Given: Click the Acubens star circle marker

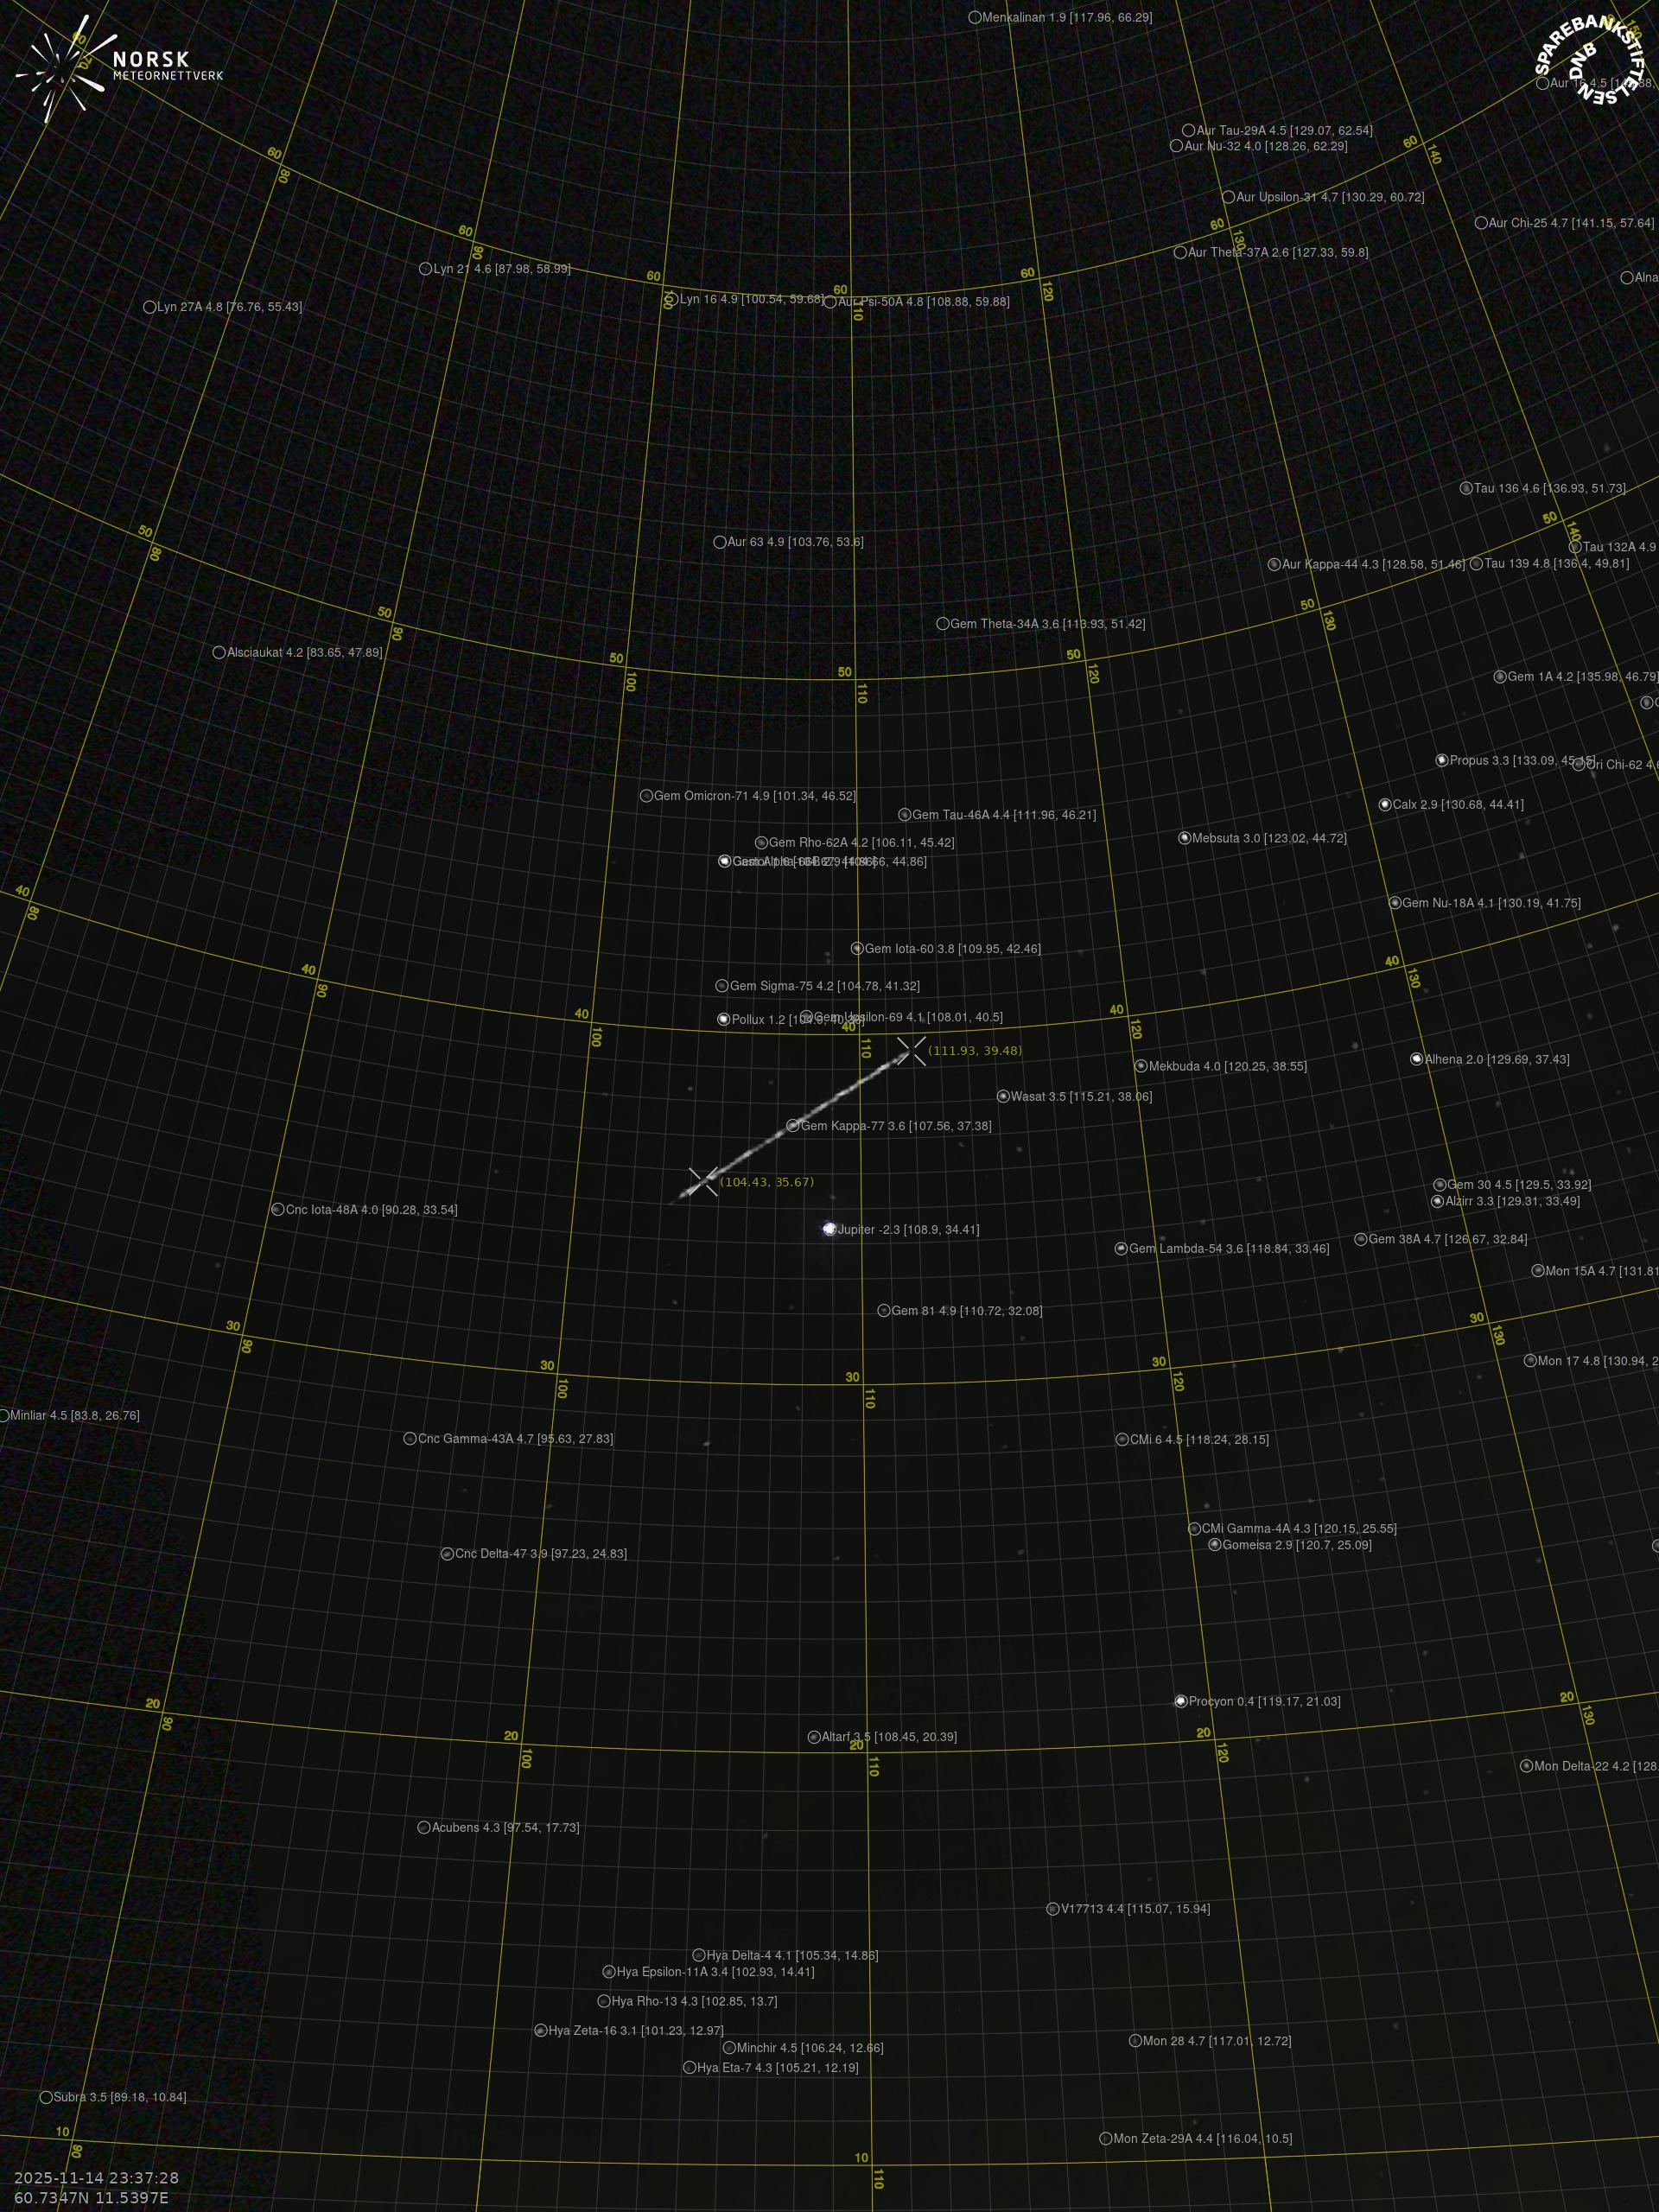Looking at the screenshot, I should (x=423, y=1827).
